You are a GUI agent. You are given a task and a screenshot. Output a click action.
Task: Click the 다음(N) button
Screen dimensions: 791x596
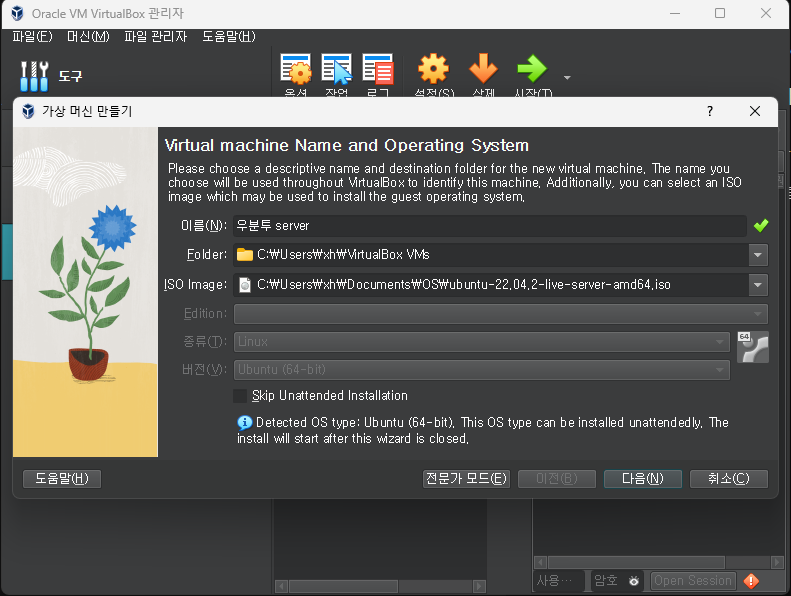click(x=643, y=478)
